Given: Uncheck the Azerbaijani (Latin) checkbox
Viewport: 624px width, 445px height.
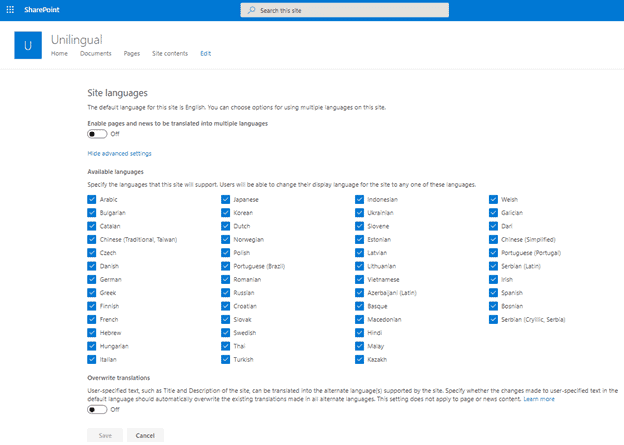Looking at the screenshot, I should (359, 293).
